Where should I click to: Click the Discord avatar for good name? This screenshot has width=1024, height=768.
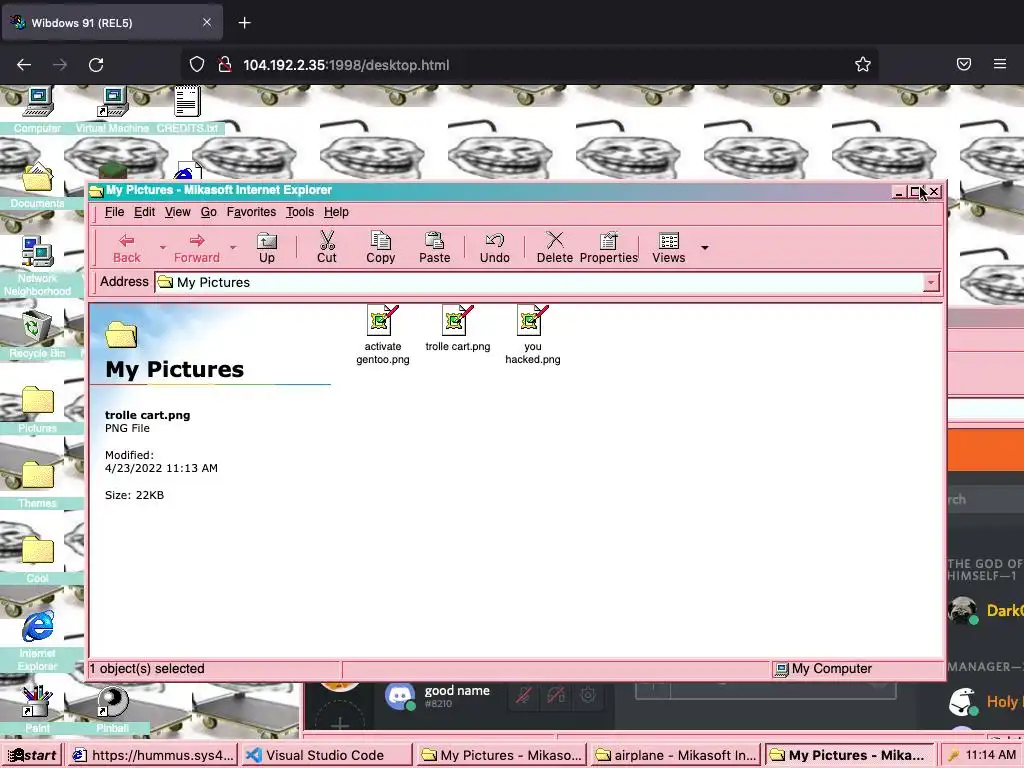pyautogui.click(x=400, y=696)
